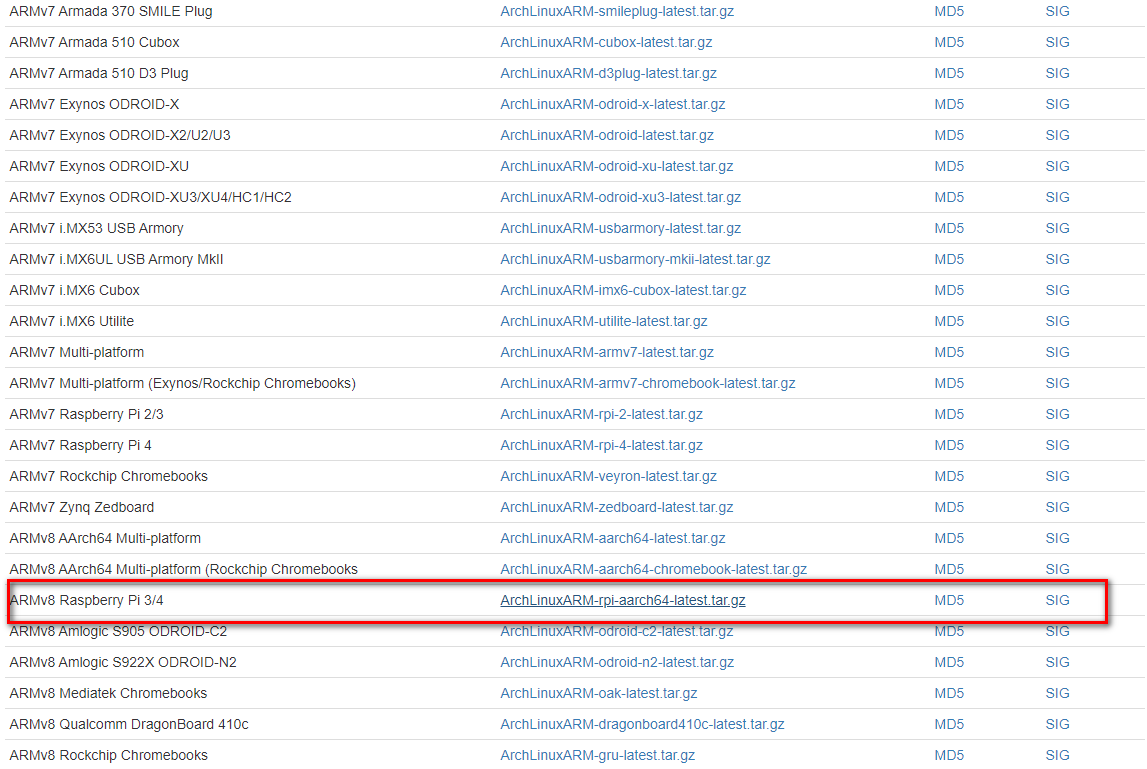Download ArchLinuxARM-aarch64-chromebook-latest.tar.gz
The width and height of the screenshot is (1147, 769).
coord(653,569)
